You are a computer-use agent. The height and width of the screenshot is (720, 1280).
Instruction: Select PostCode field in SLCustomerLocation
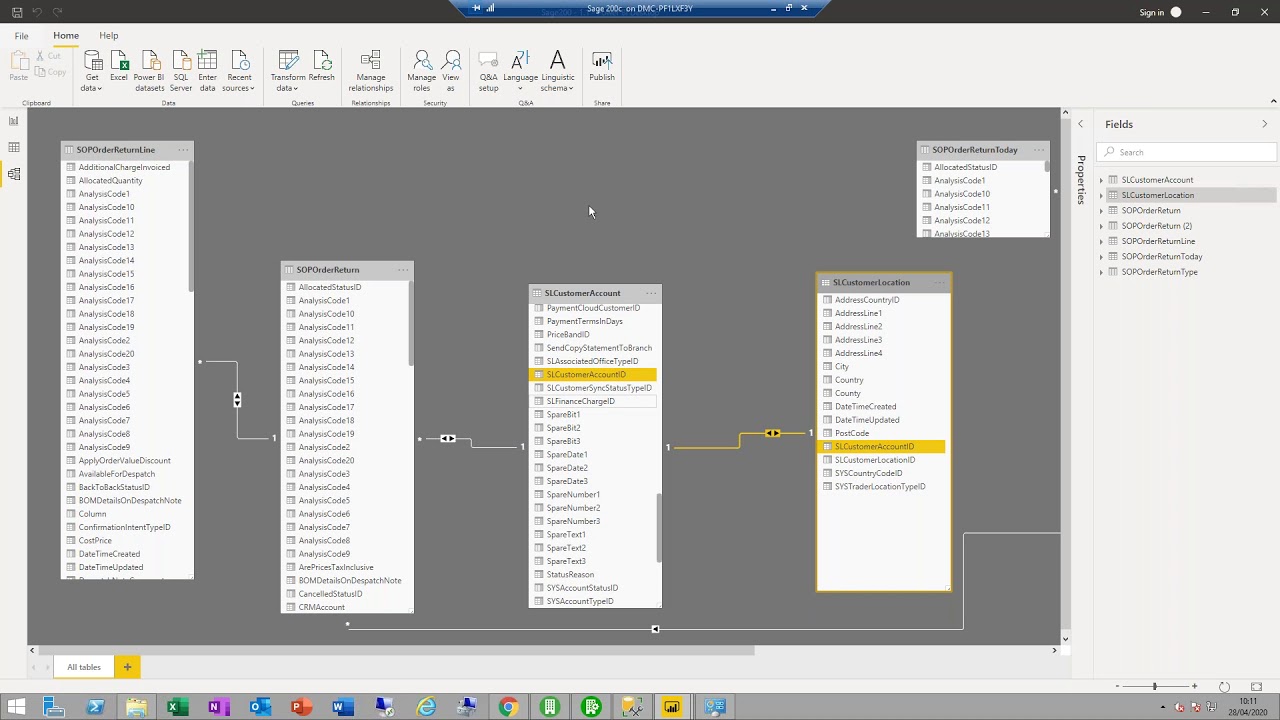coord(852,433)
